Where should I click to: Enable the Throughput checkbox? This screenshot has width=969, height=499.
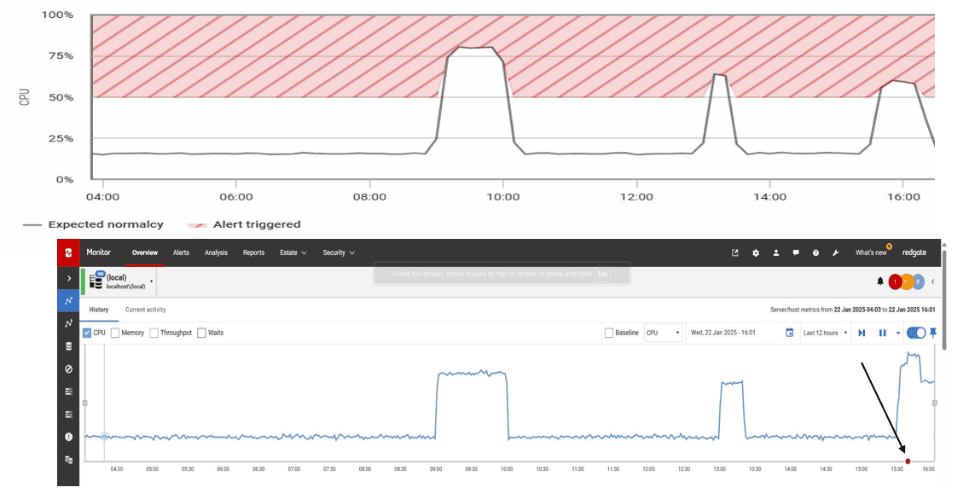[x=154, y=333]
